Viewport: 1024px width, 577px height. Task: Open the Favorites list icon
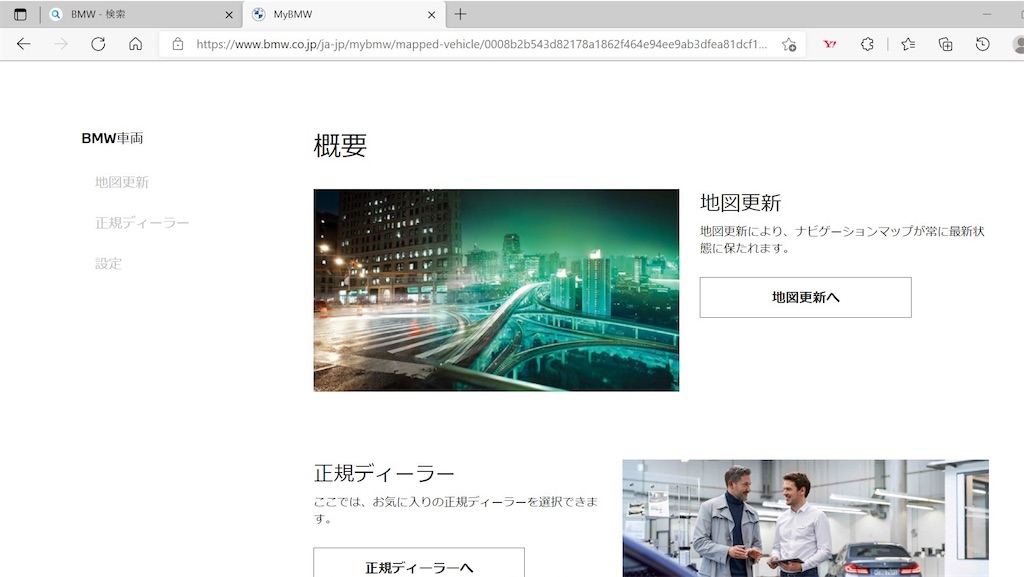(908, 44)
